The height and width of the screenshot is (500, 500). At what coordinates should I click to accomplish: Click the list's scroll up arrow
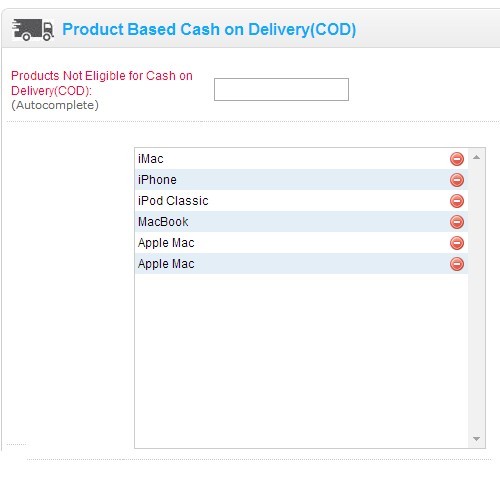pyautogui.click(x=476, y=157)
